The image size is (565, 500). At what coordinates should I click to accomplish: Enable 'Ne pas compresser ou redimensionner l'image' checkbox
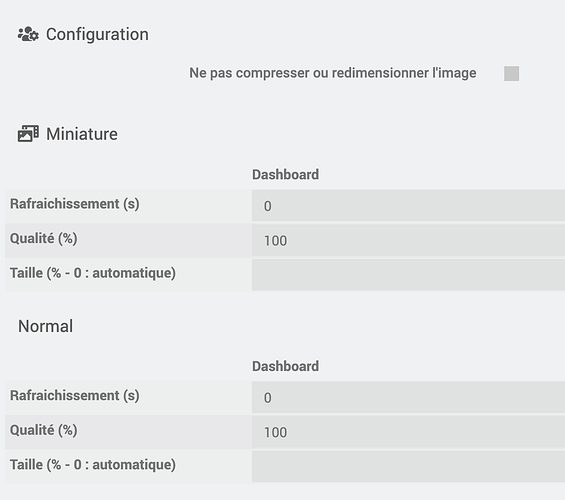pyautogui.click(x=511, y=73)
